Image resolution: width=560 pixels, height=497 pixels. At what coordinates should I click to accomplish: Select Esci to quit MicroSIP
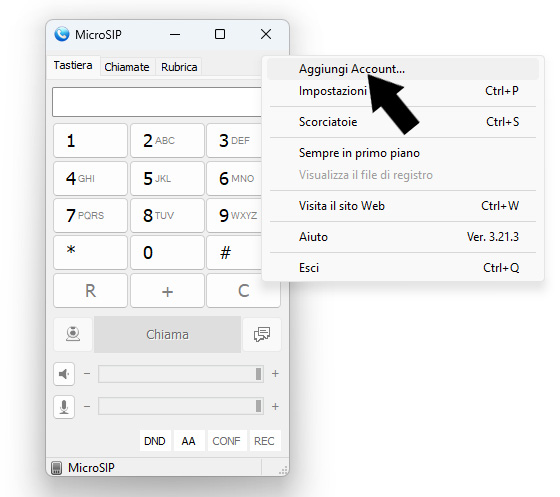point(403,268)
